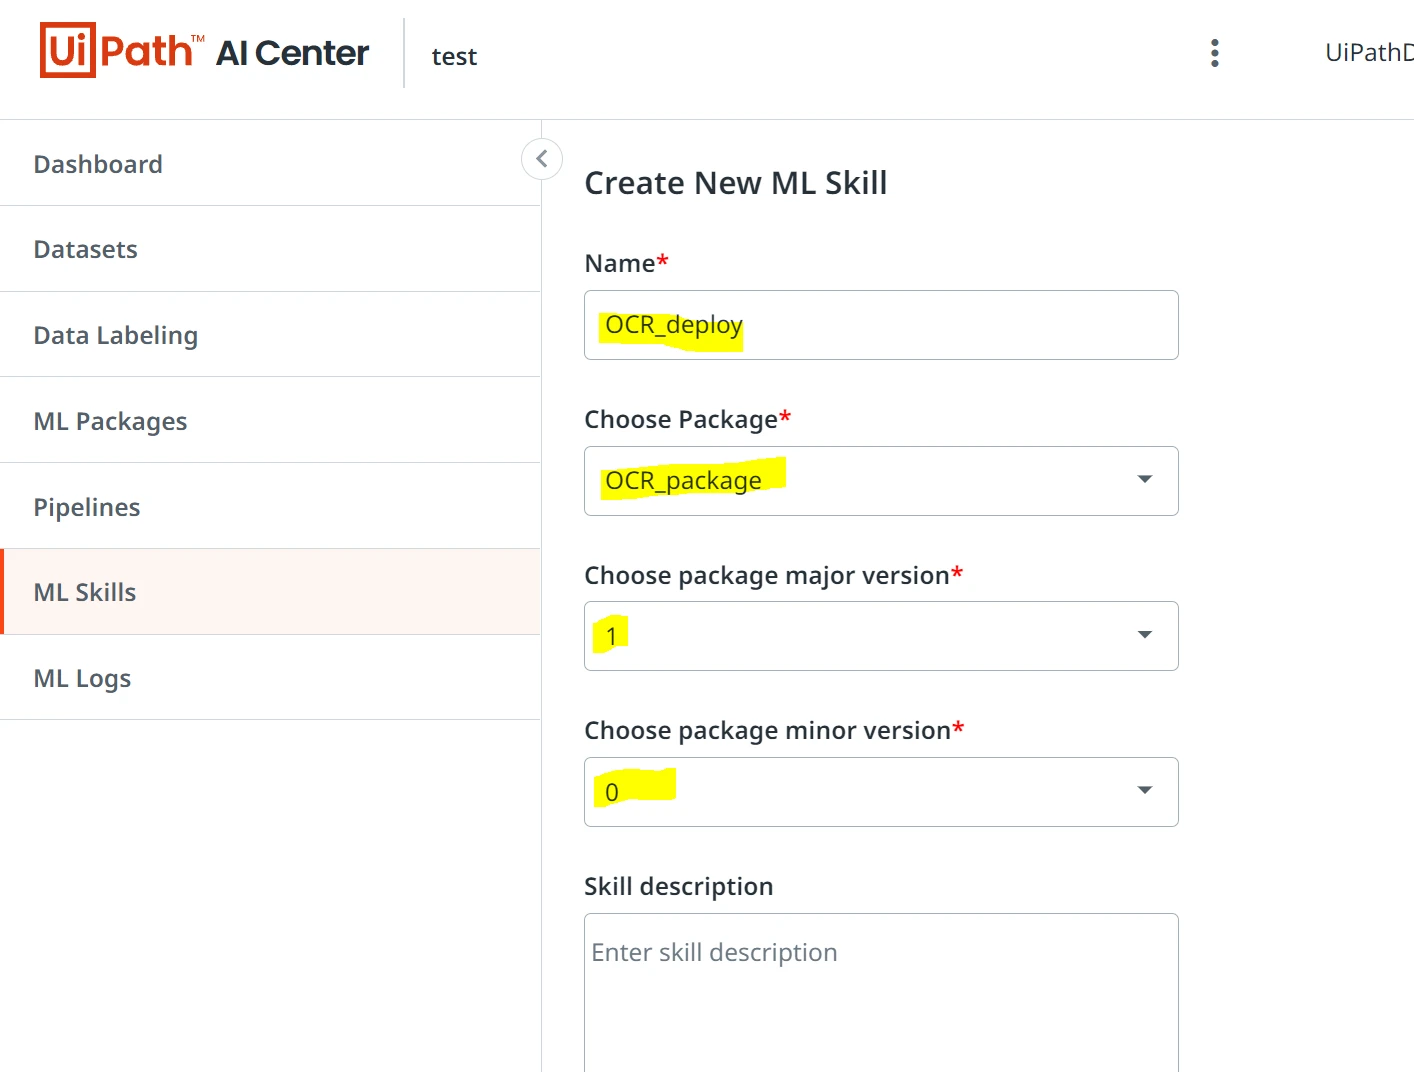The image size is (1414, 1072).
Task: Click the Choose package major version label
Action: point(773,575)
